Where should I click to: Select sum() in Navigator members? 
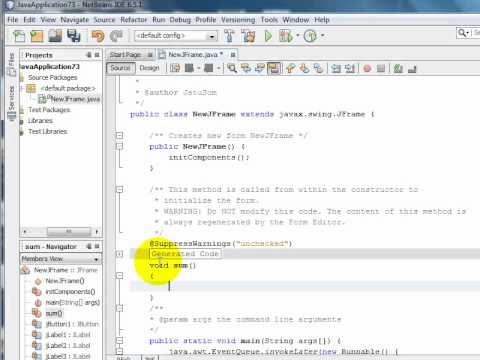coord(54,313)
